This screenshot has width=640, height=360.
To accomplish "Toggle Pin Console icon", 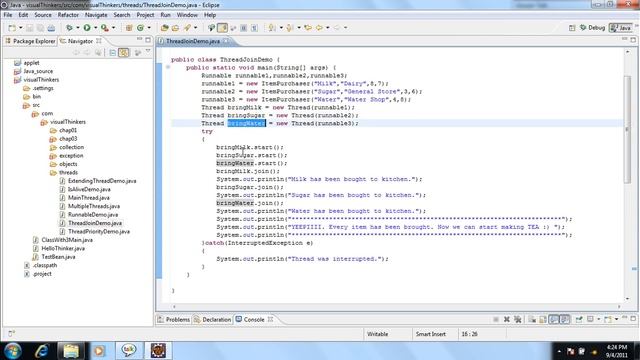I will pos(579,320).
